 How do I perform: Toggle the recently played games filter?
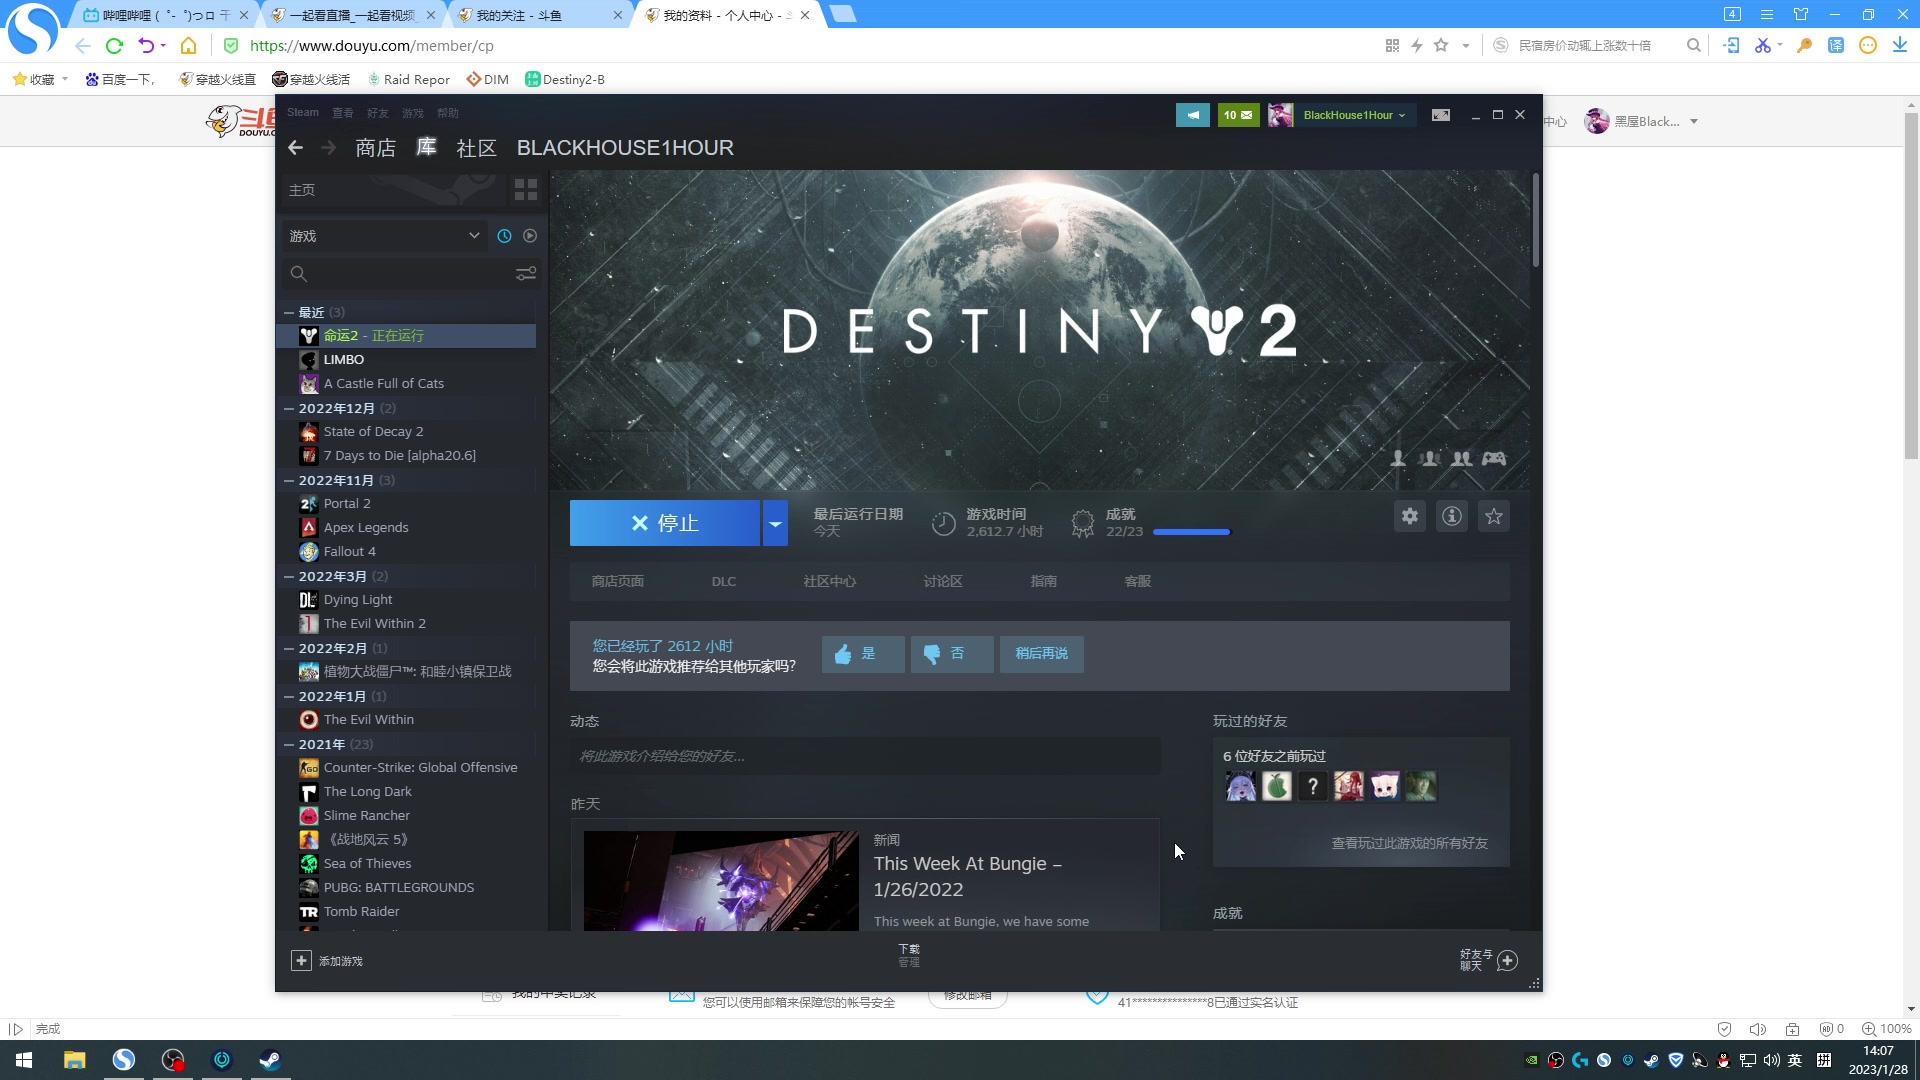tap(504, 235)
